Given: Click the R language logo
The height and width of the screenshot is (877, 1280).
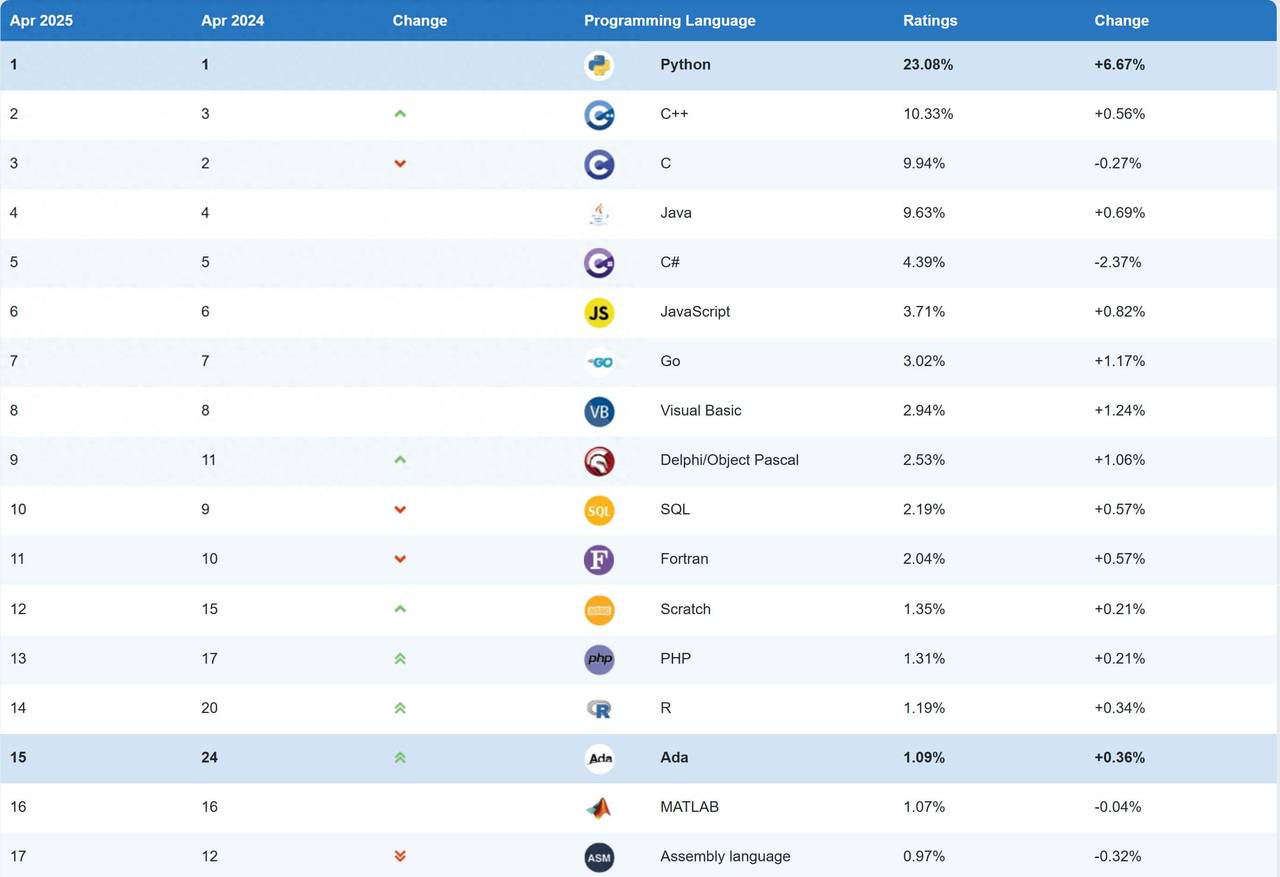Looking at the screenshot, I should tap(599, 709).
